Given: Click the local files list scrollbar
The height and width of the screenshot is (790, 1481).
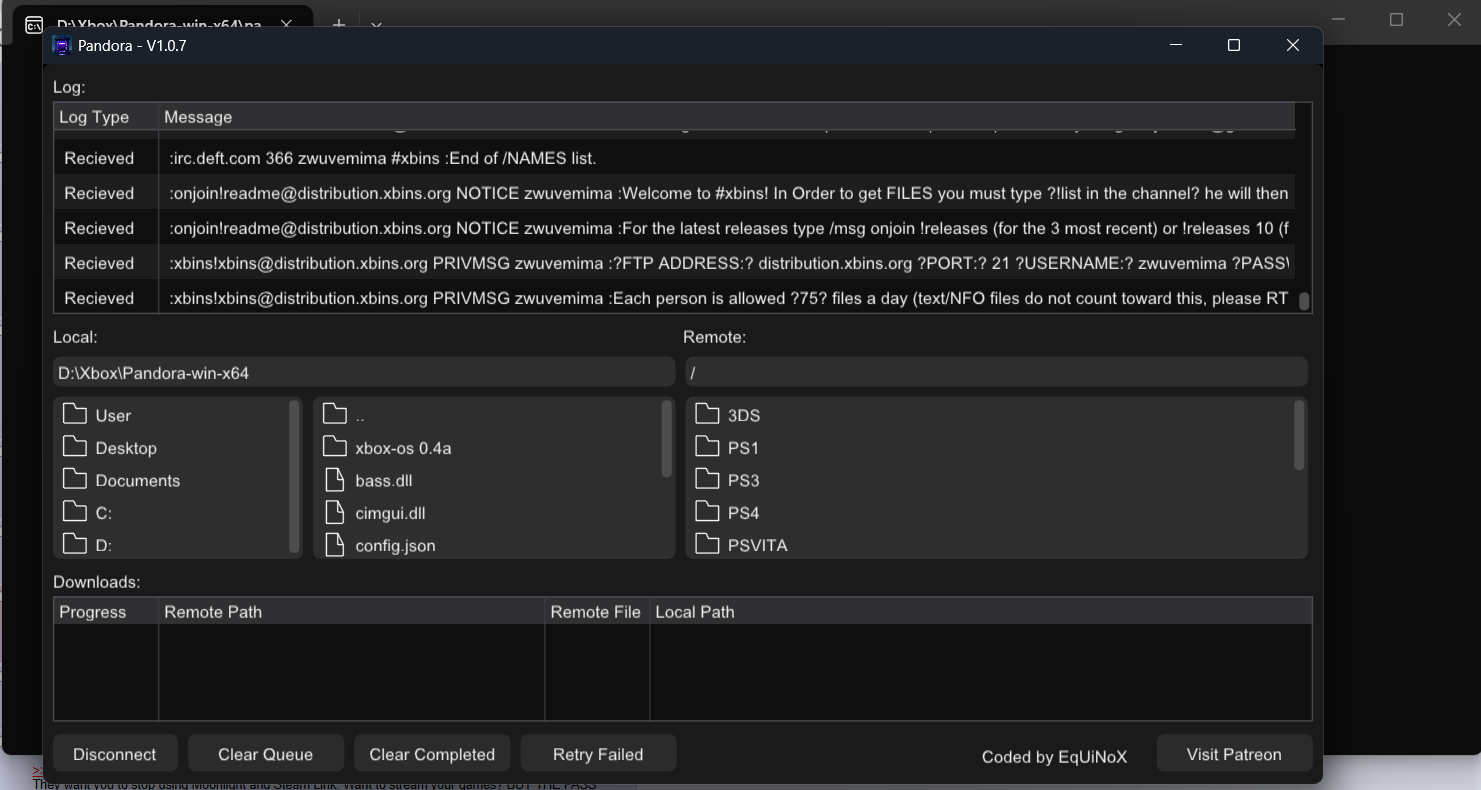Looking at the screenshot, I should [667, 438].
